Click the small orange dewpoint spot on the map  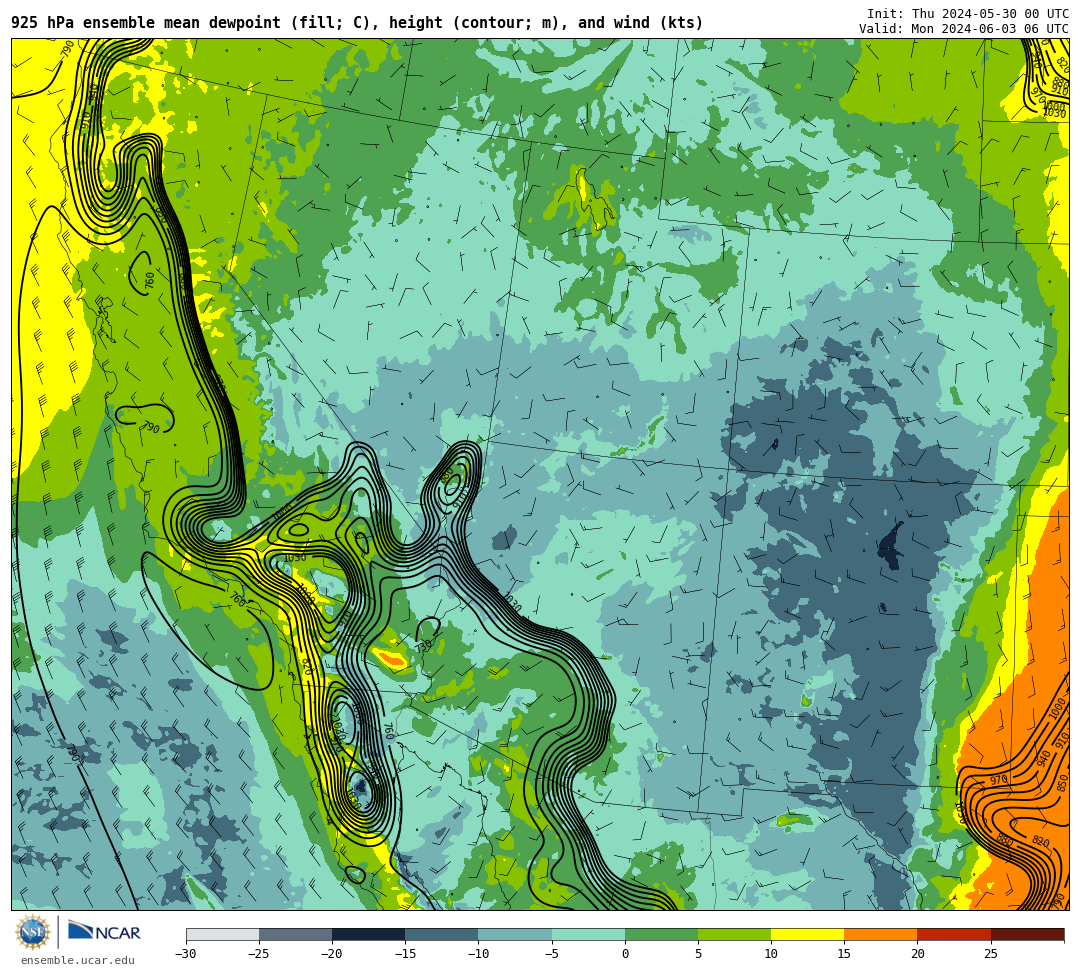393,659
